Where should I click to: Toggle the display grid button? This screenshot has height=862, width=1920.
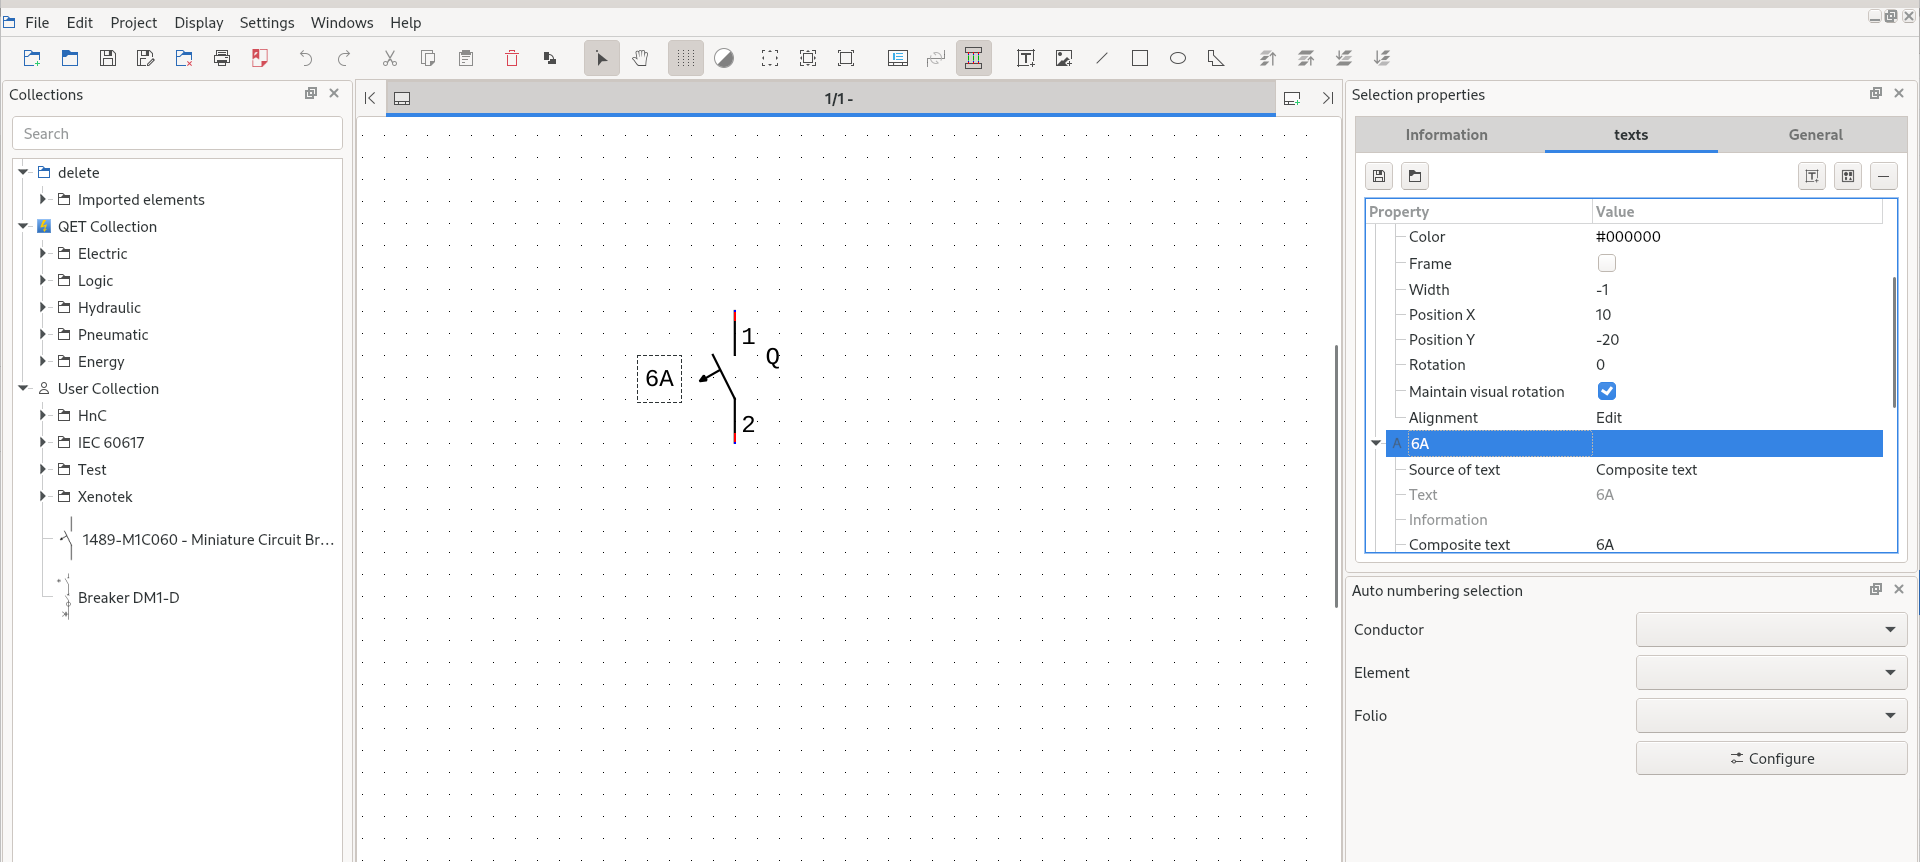coord(685,58)
